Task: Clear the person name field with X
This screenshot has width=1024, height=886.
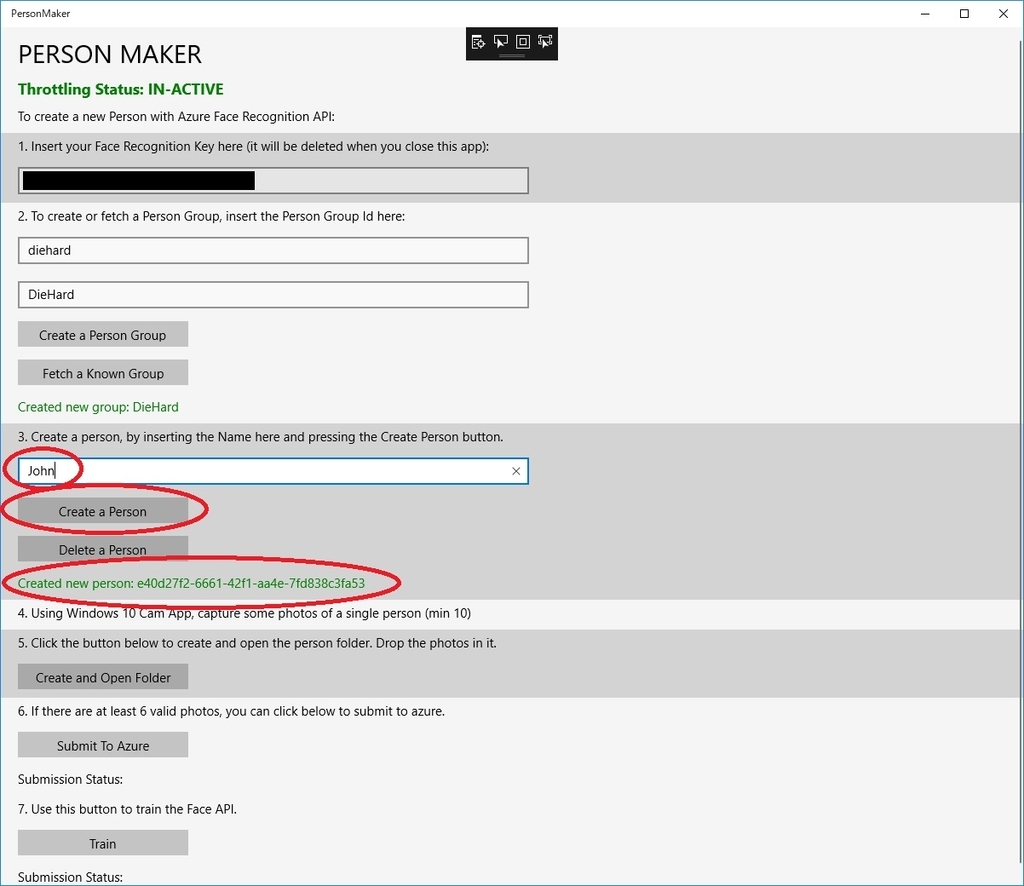Action: click(516, 471)
